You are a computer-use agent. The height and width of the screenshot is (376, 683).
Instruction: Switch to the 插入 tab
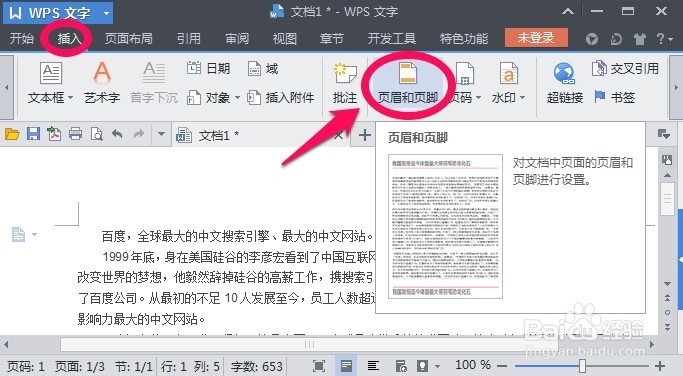(x=69, y=39)
